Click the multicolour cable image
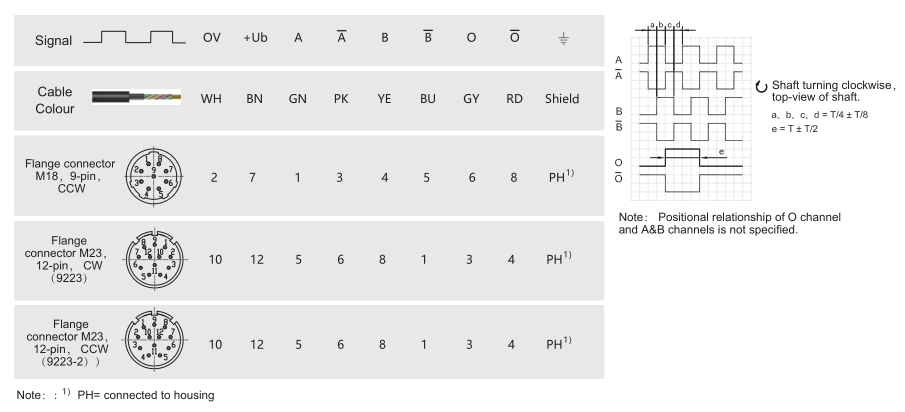The width and height of the screenshot is (905, 412). pyautogui.click(x=138, y=99)
